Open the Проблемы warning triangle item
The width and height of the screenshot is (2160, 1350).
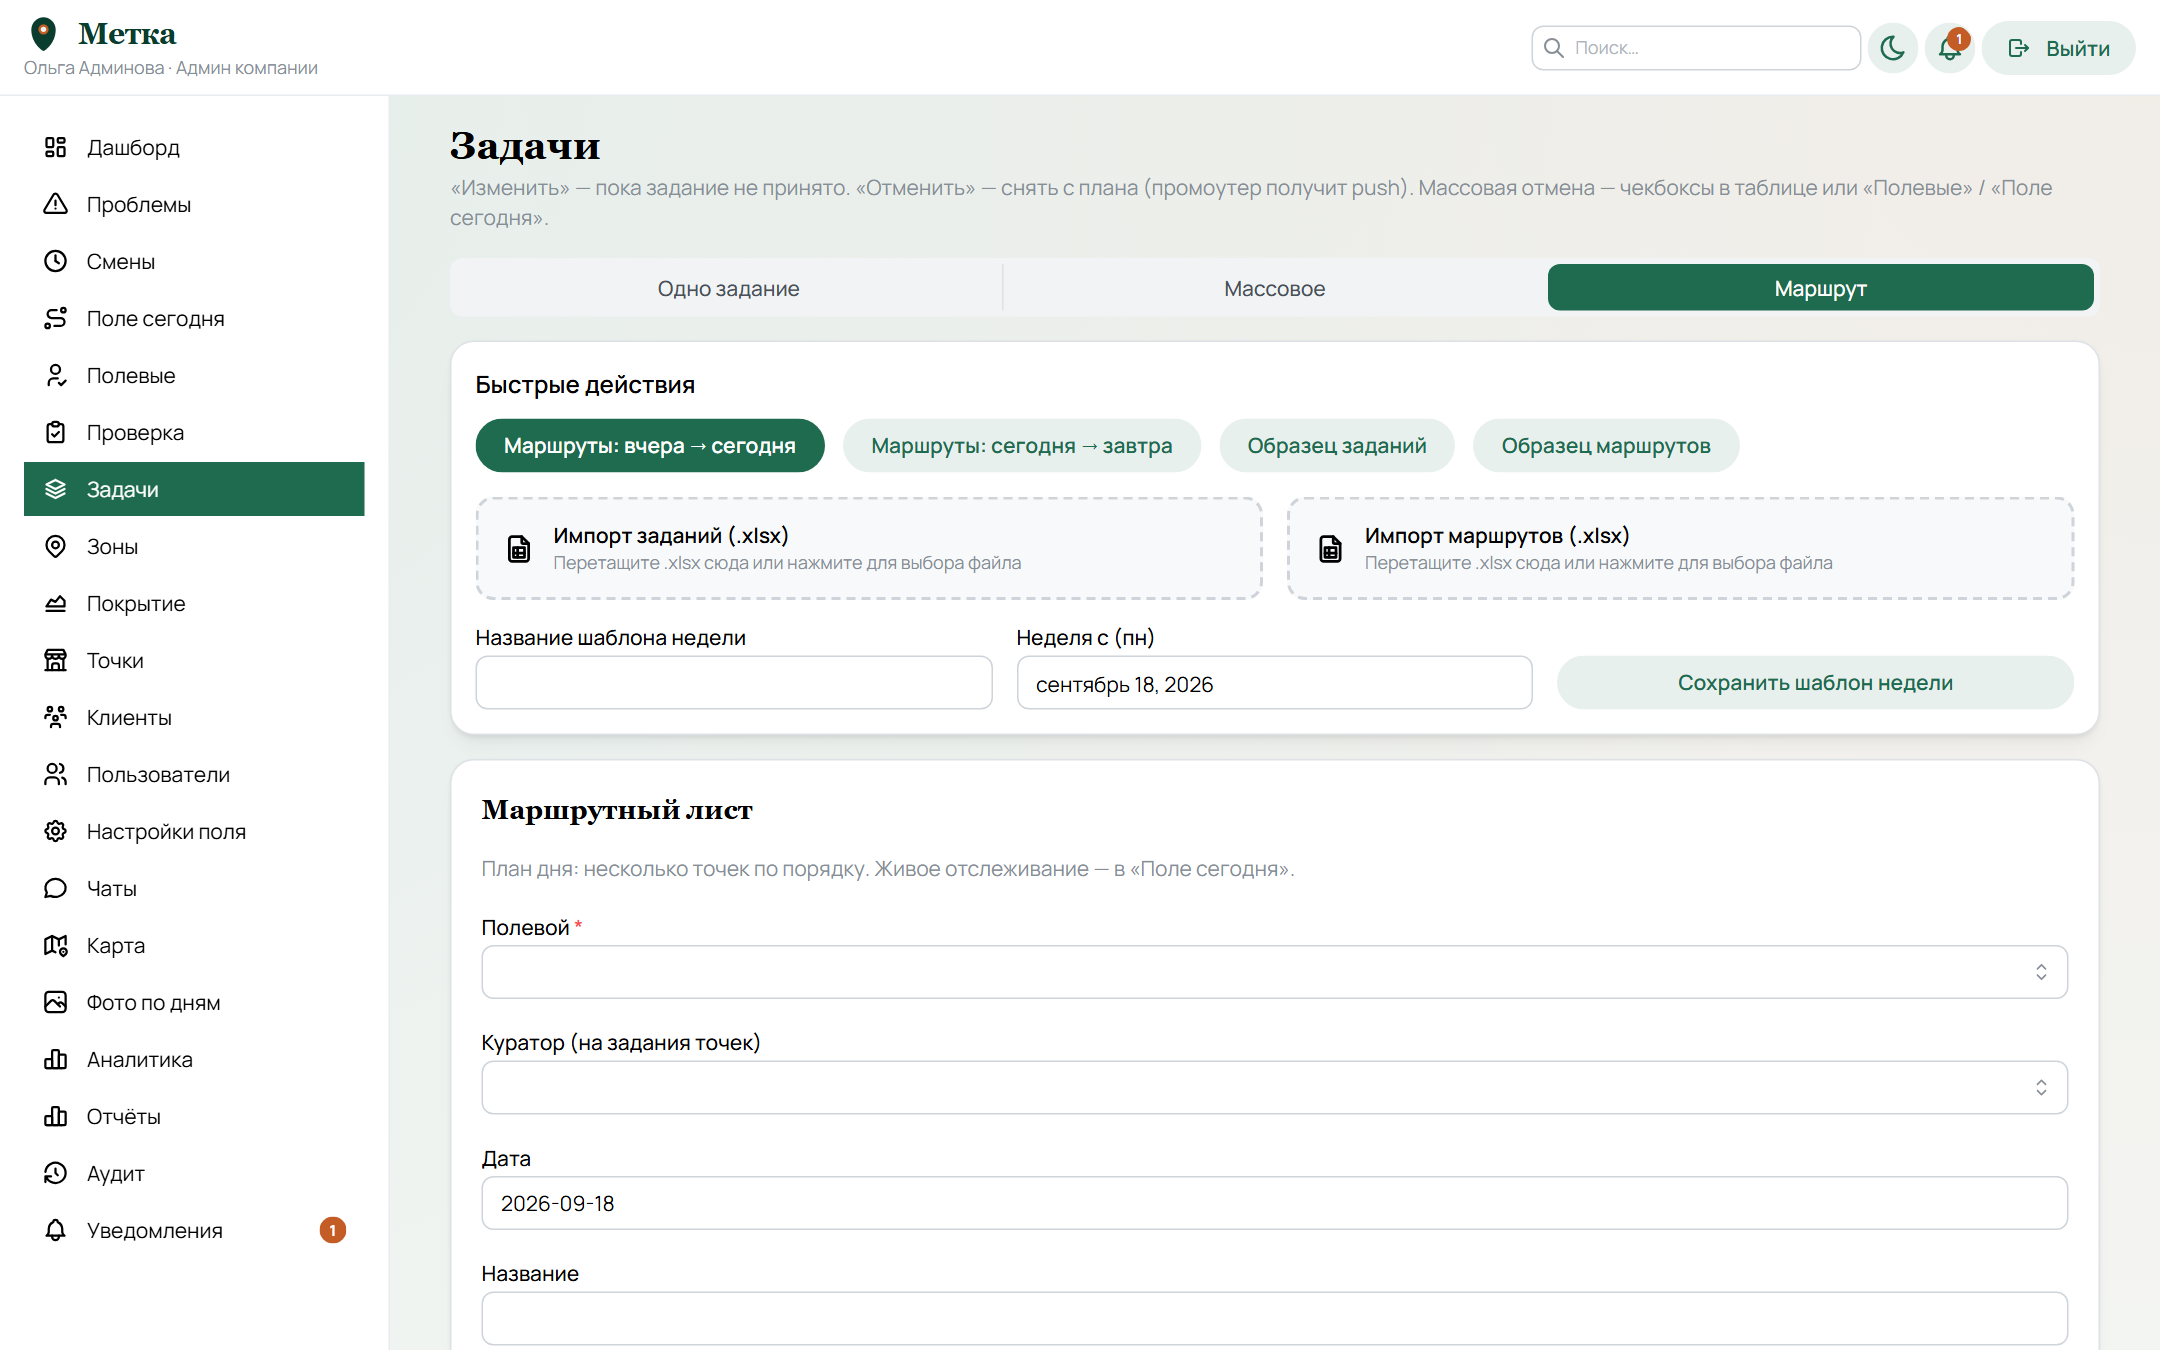[56, 204]
